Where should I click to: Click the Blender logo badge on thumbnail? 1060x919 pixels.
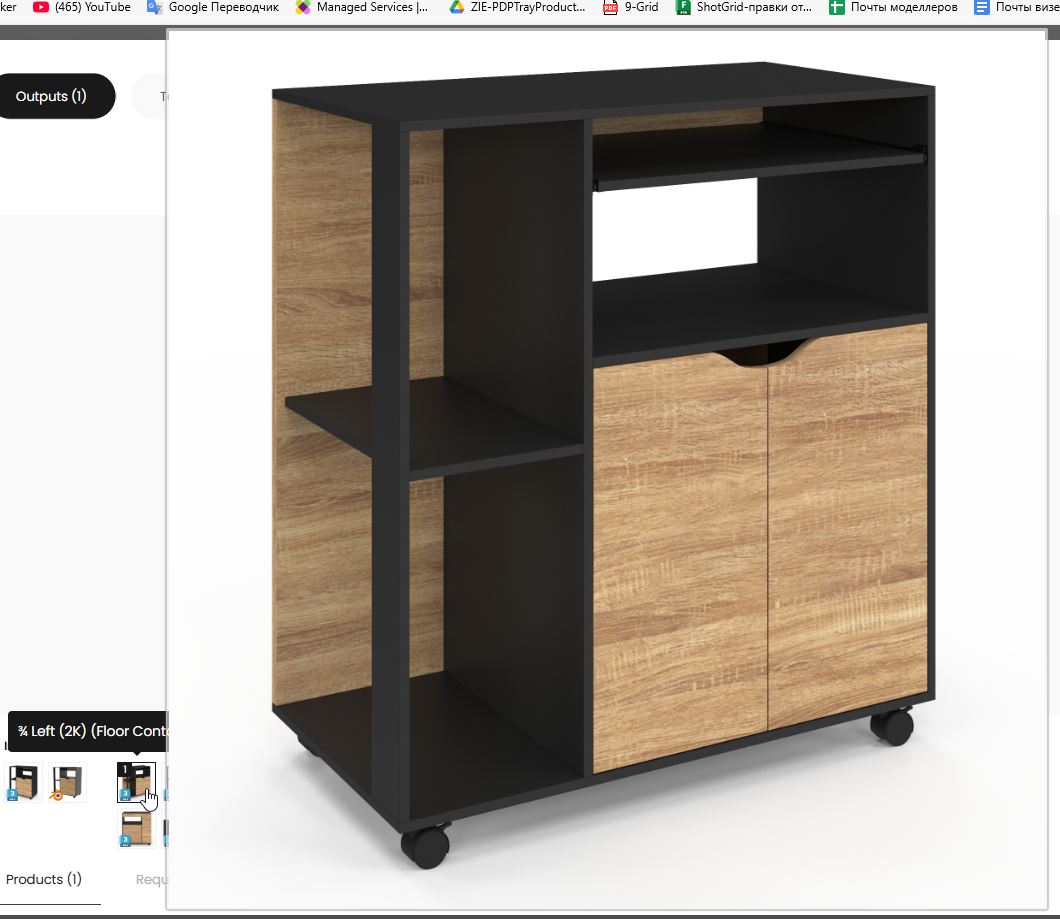pos(57,795)
